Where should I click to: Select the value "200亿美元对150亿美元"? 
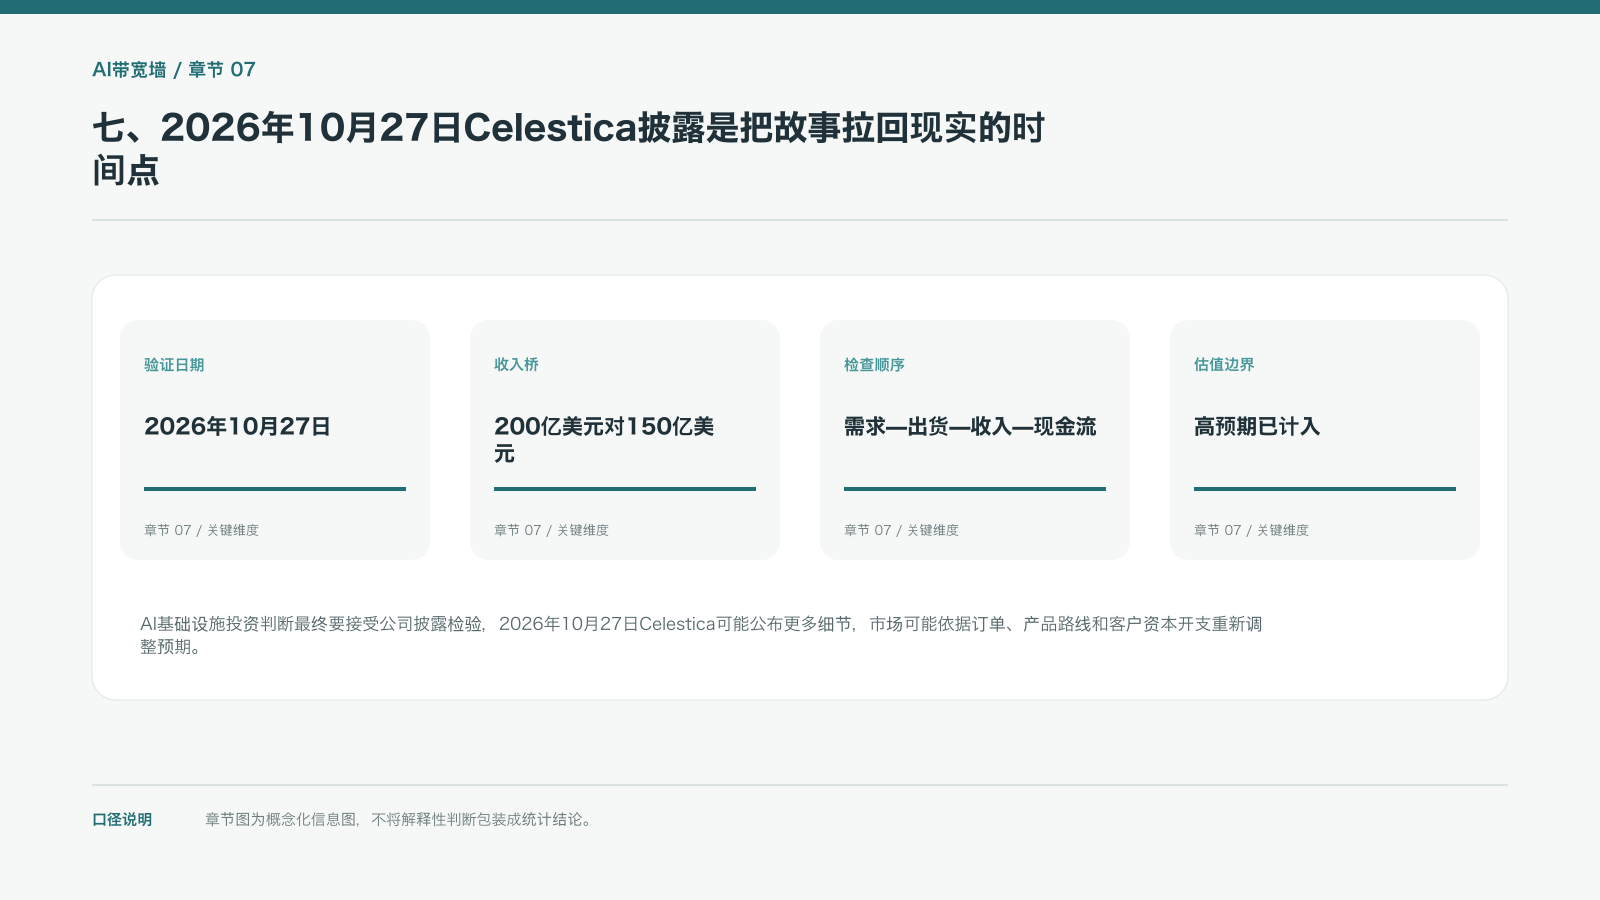point(604,440)
